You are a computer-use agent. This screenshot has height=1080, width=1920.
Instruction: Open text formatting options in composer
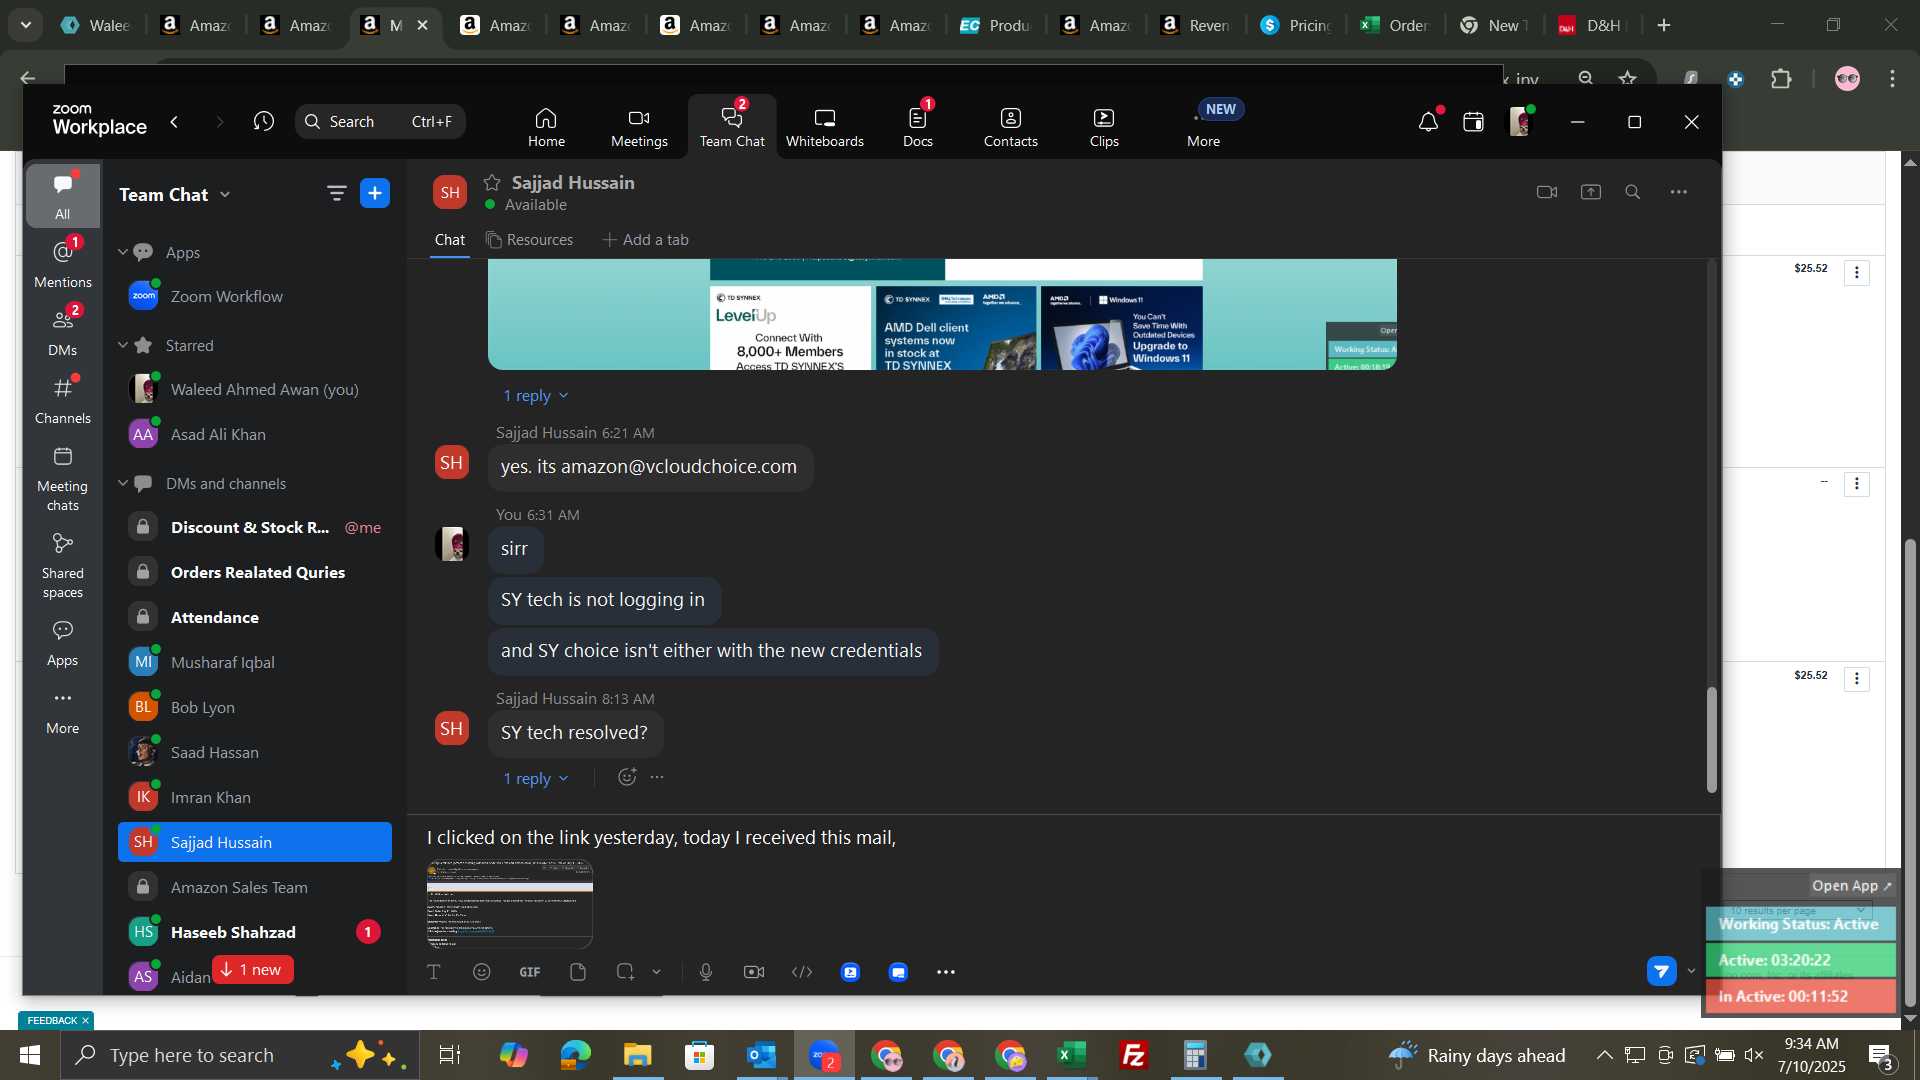point(434,972)
